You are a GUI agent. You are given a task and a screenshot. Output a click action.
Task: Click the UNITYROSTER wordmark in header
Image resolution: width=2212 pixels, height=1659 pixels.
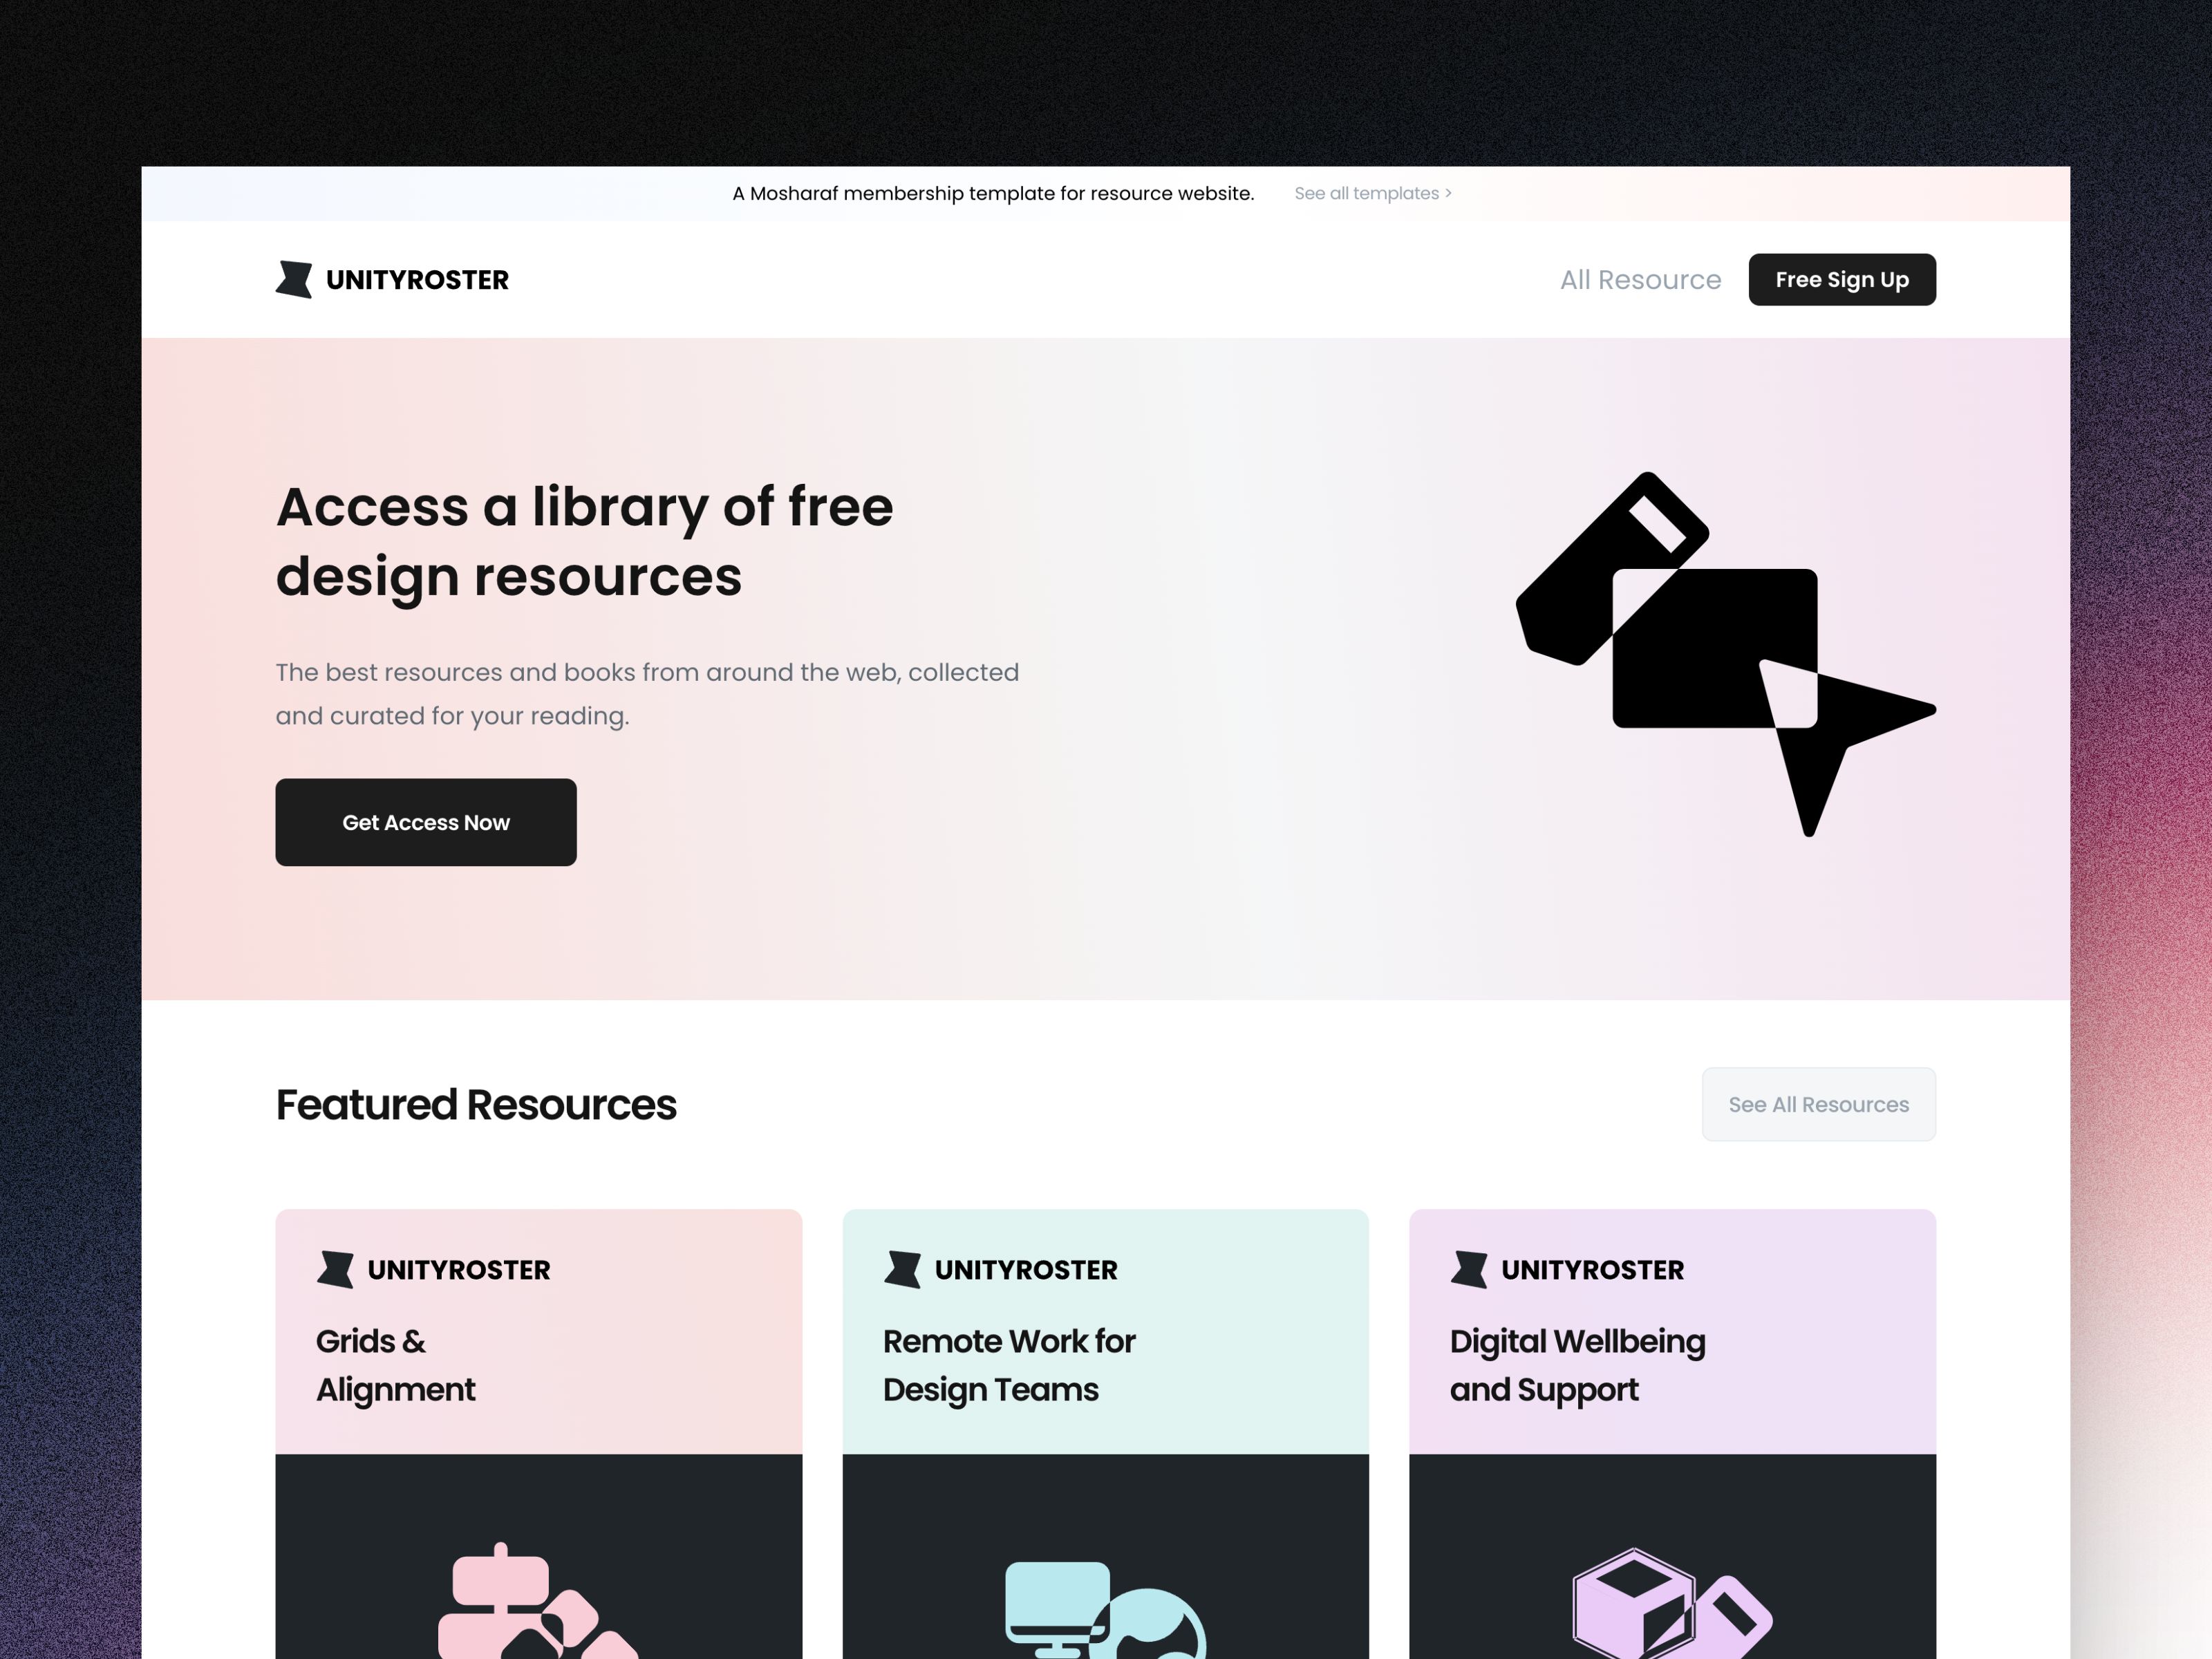tap(417, 280)
